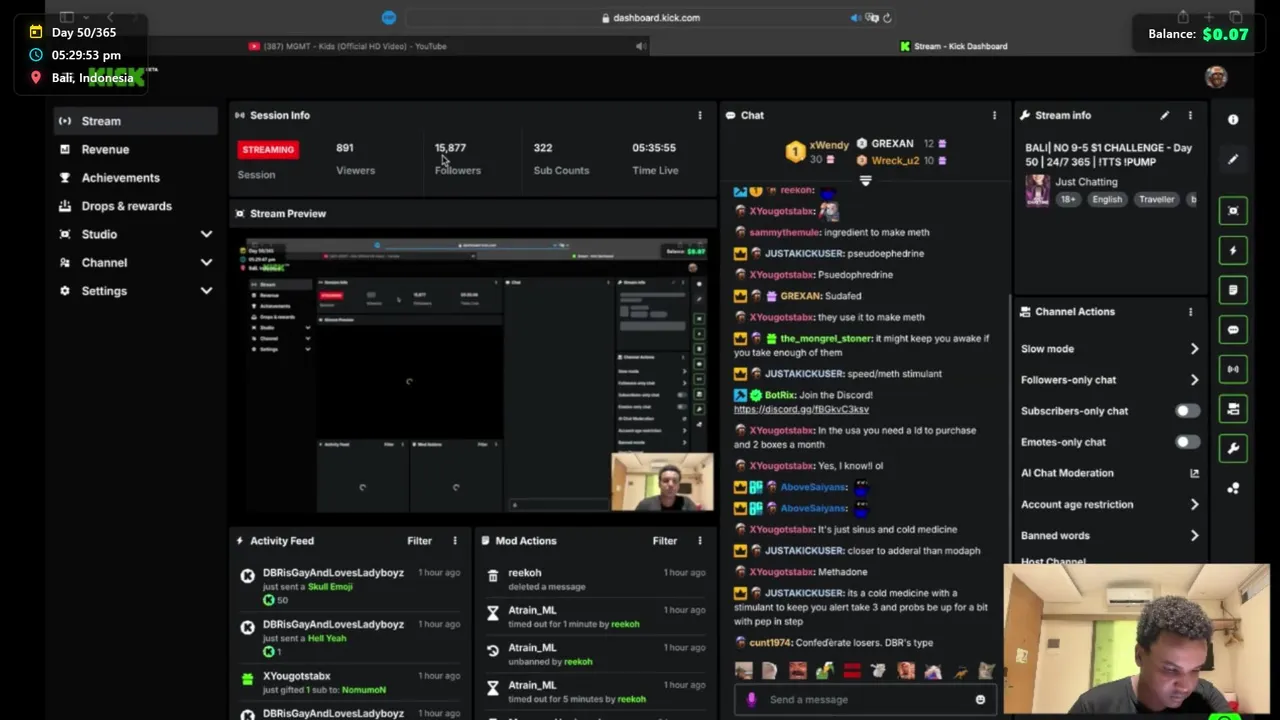Toggle the chat bubble widget icon
This screenshot has height=720, width=1280.
(x=1233, y=329)
